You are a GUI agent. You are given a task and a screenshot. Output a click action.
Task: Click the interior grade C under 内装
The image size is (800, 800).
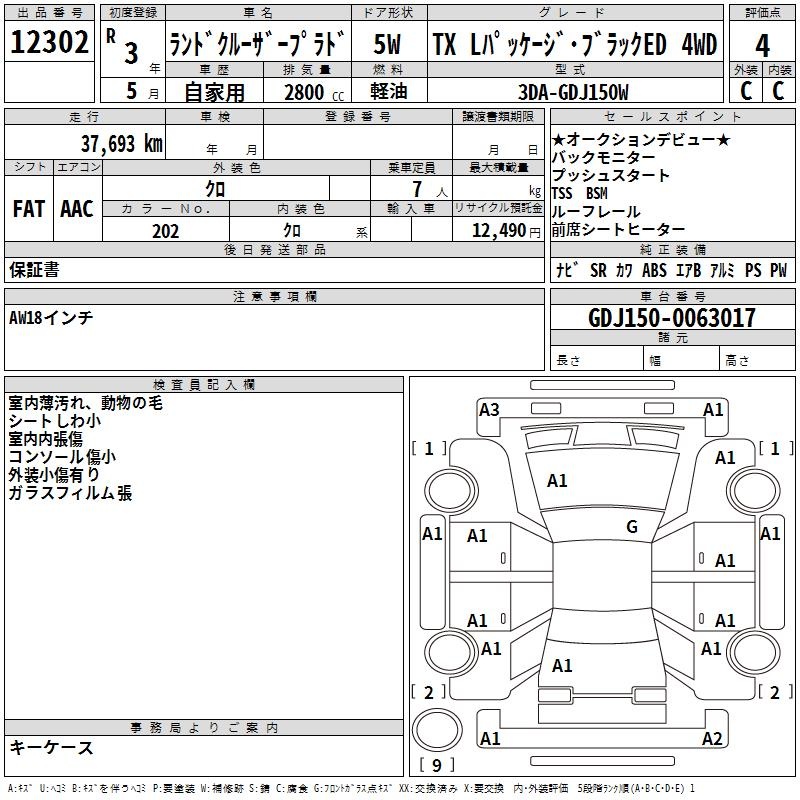point(779,90)
